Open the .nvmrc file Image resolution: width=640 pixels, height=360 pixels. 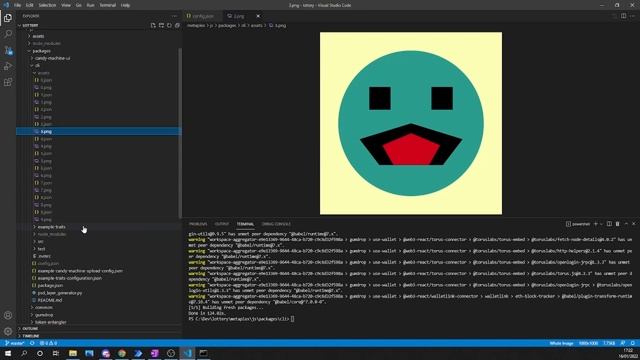click(44, 256)
